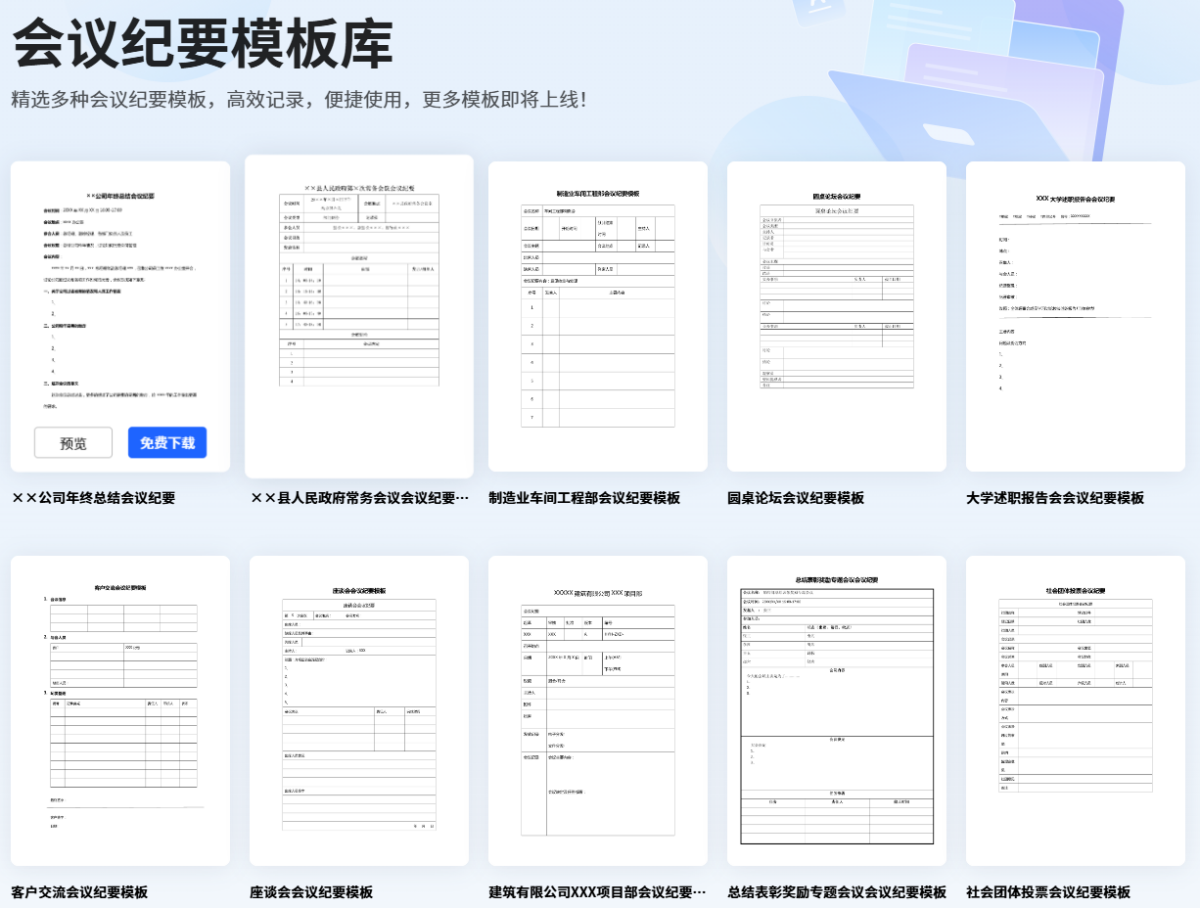Open the 大学述职报告会会议纪要模板 title link
The width and height of the screenshot is (1200, 908).
(x=1055, y=498)
